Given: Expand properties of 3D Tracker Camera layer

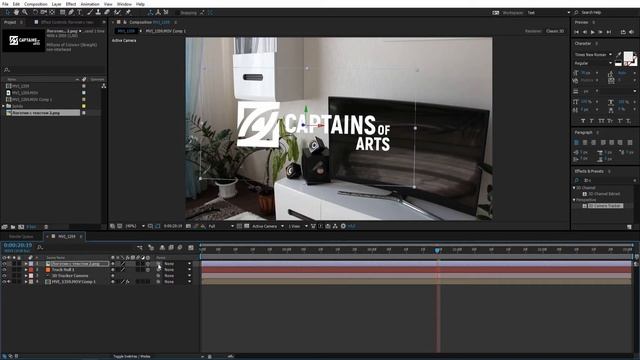Looking at the screenshot, I should [26, 276].
